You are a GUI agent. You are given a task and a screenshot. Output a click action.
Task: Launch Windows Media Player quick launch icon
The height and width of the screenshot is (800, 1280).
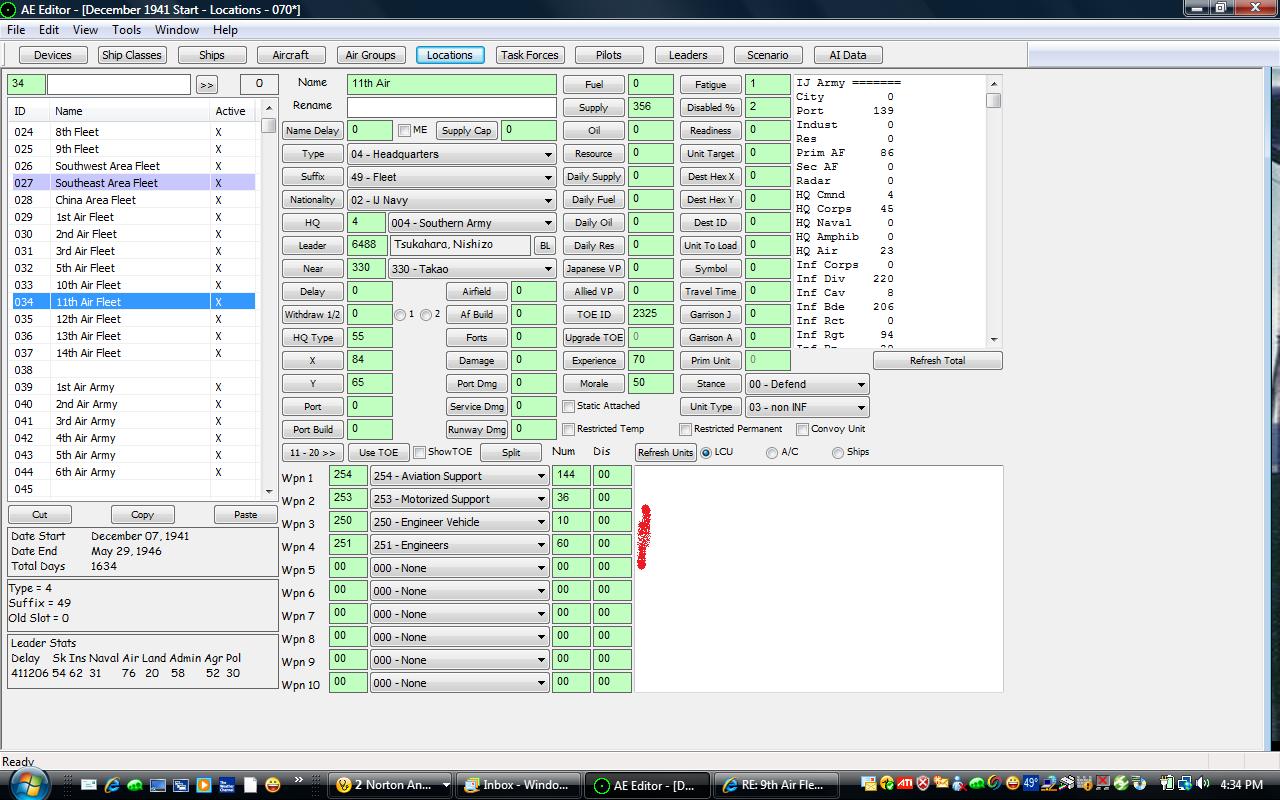tap(204, 785)
